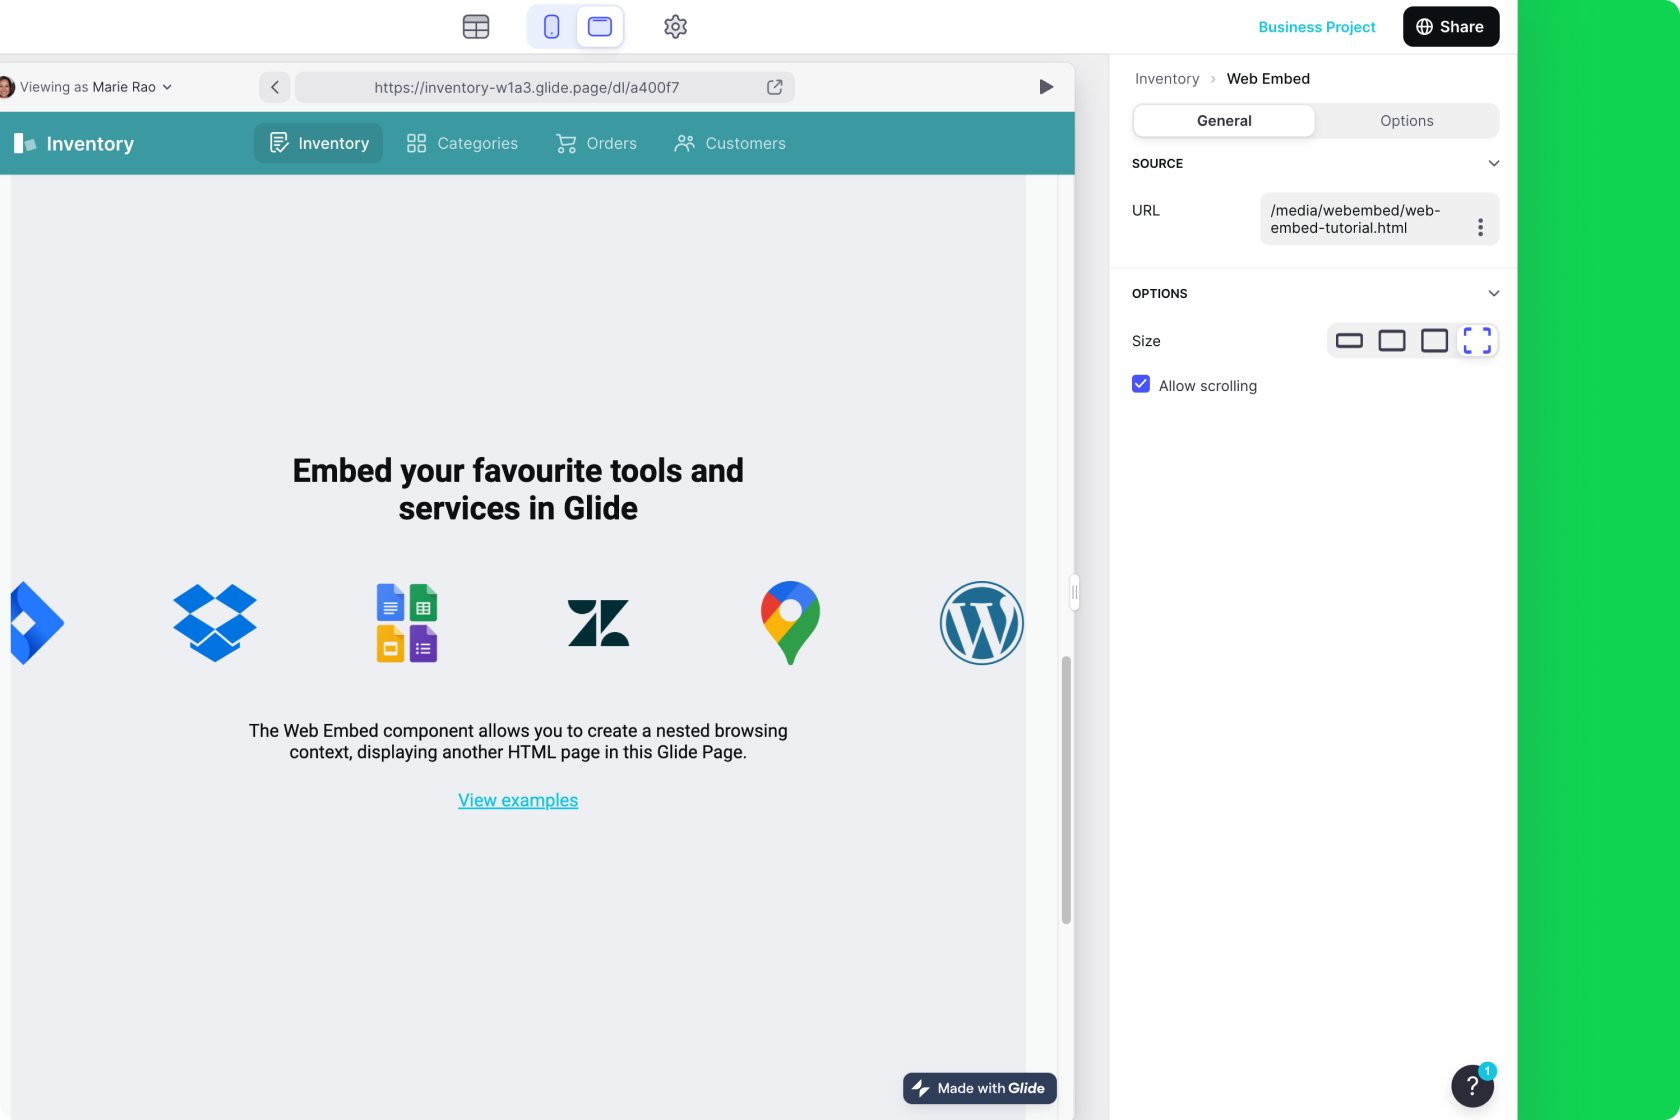
Task: Switch preview to phone view
Action: click(551, 27)
